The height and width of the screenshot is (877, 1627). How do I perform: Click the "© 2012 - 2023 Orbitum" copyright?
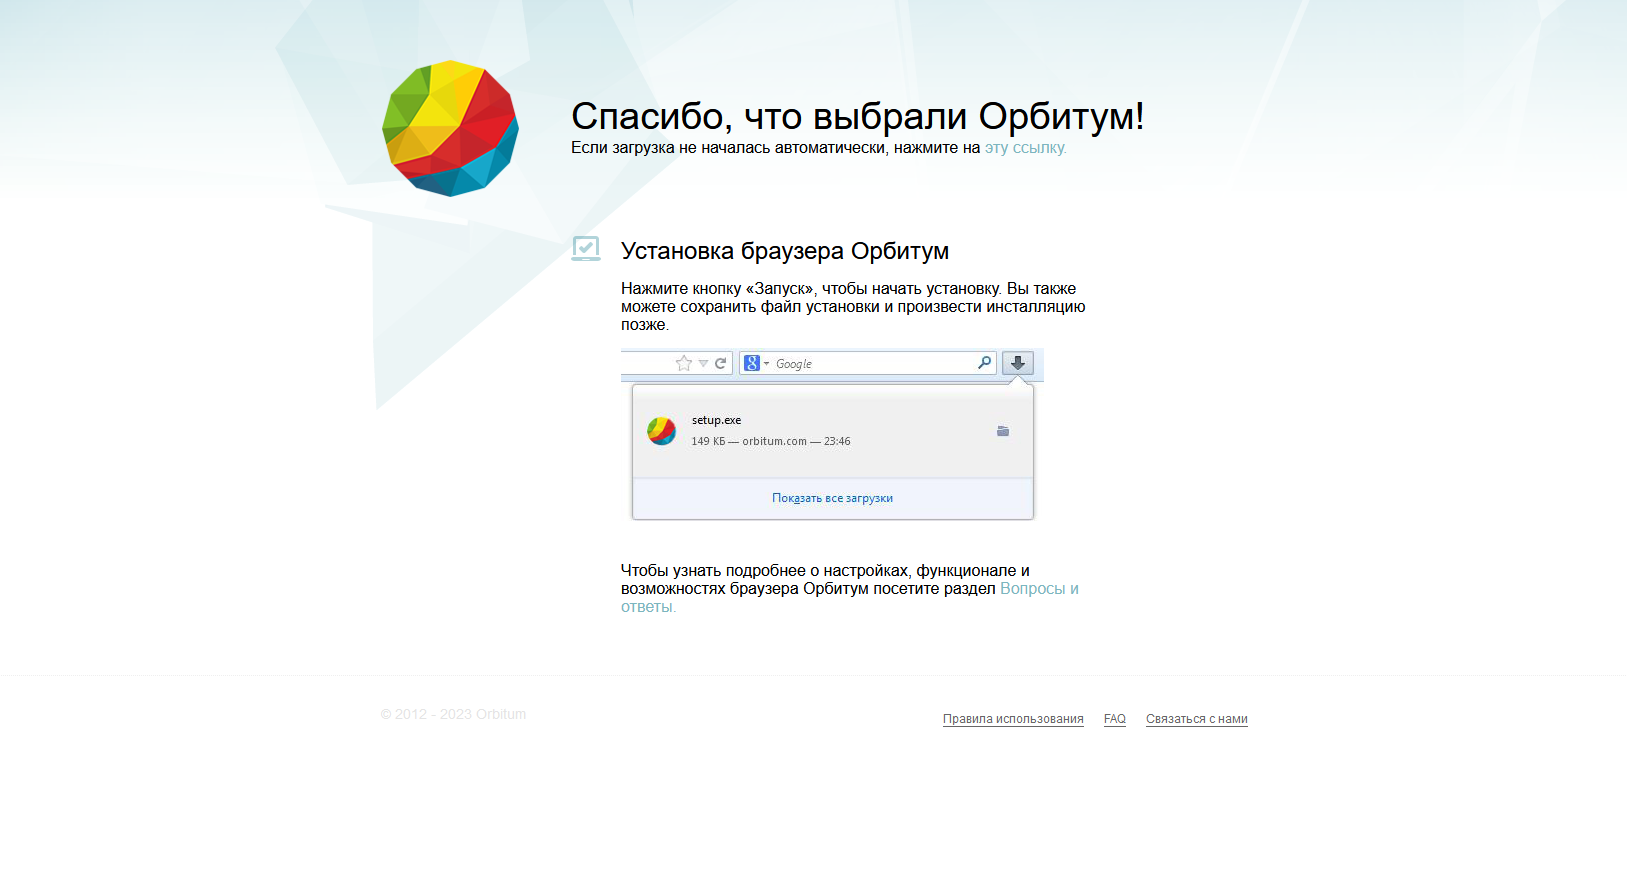453,714
